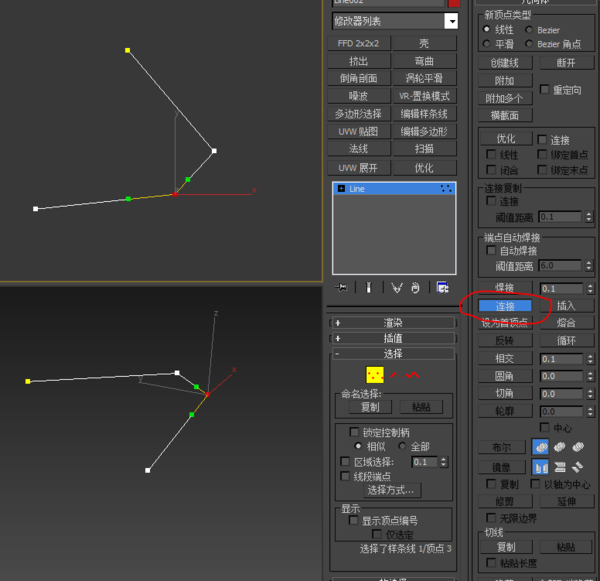The height and width of the screenshot is (581, 600).
Task: Click make unique icon below modifier stack
Action: pyautogui.click(x=397, y=287)
